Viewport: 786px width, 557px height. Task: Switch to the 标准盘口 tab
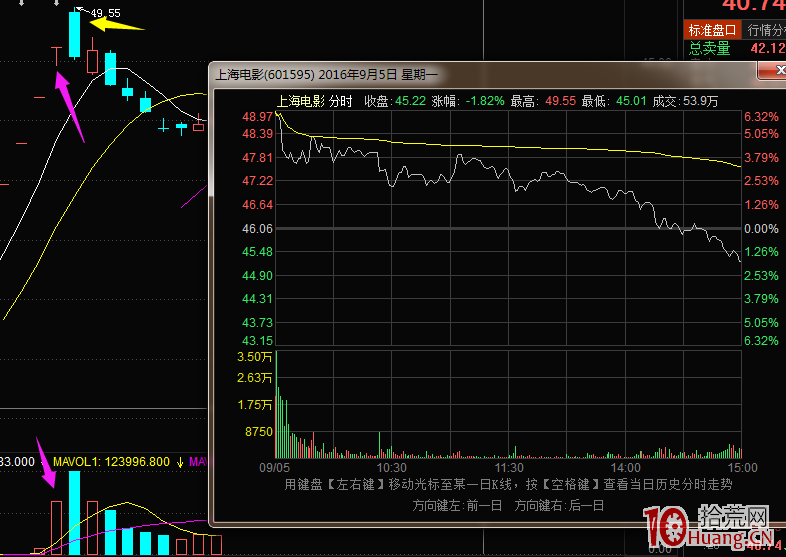click(x=712, y=30)
